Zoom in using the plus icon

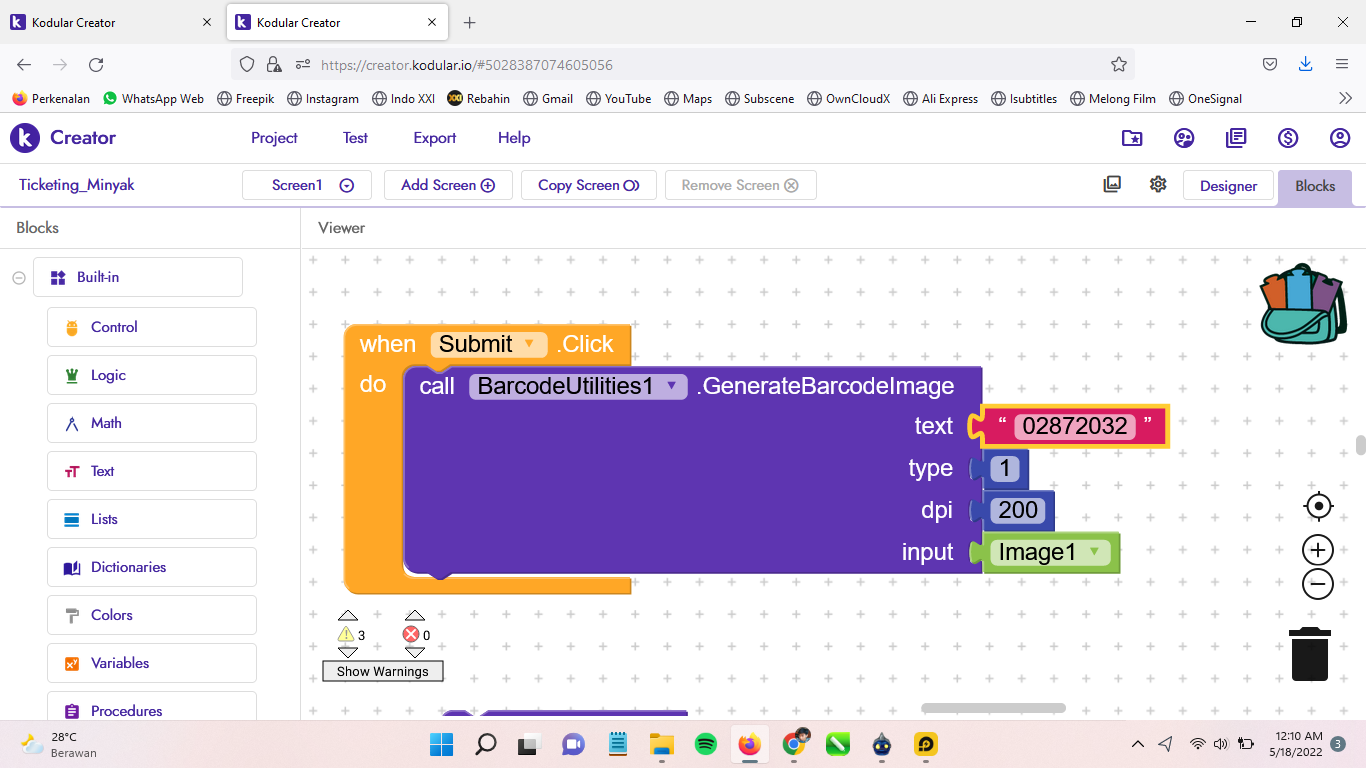pyautogui.click(x=1318, y=550)
